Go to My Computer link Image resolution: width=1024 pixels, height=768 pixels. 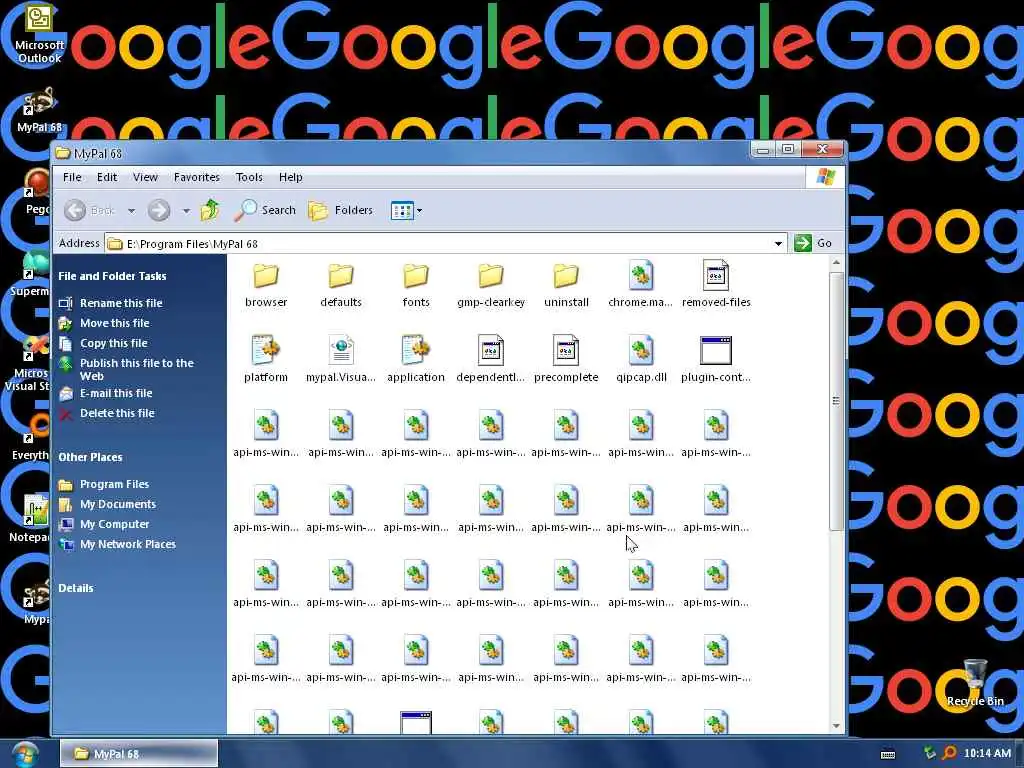[x=114, y=524]
